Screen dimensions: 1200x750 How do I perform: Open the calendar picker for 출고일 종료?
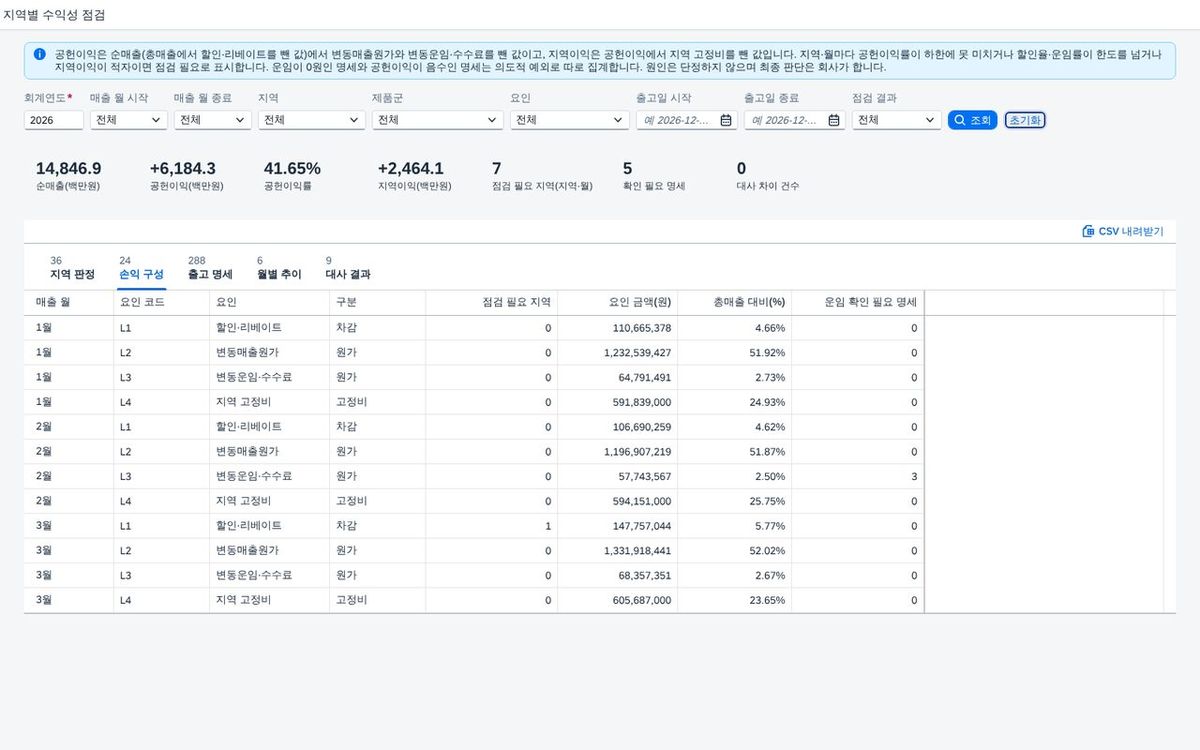[835, 120]
